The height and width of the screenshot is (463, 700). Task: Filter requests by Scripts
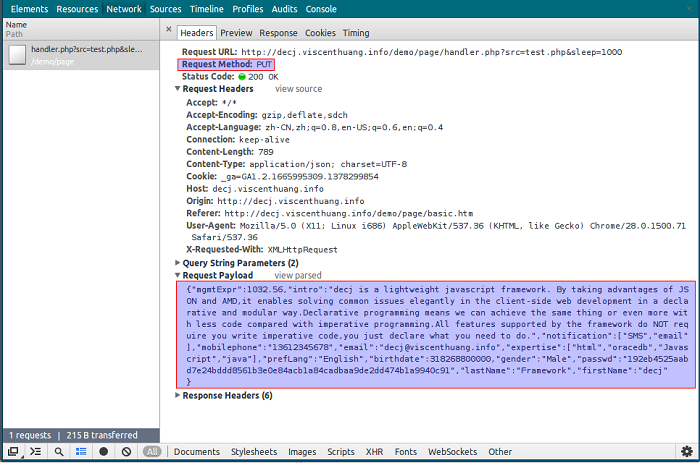point(341,451)
